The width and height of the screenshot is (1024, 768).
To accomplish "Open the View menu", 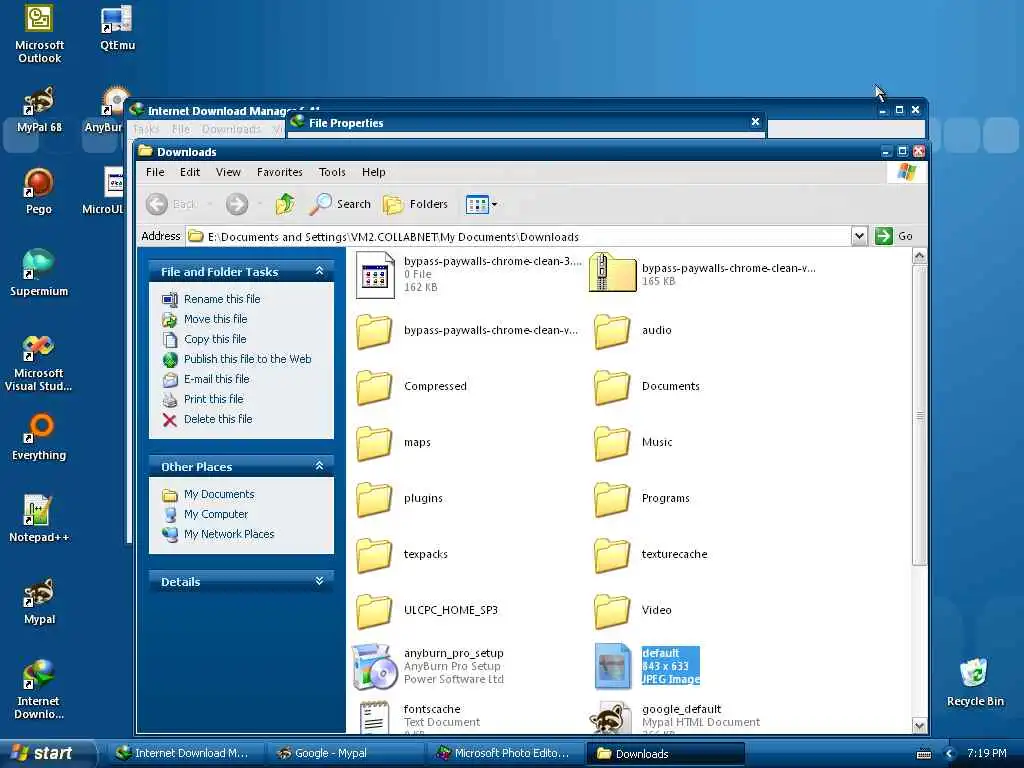I will (228, 172).
